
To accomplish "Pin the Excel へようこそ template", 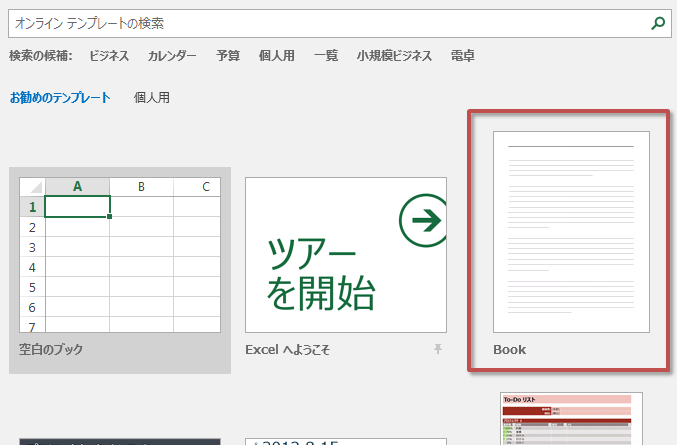I will [438, 349].
